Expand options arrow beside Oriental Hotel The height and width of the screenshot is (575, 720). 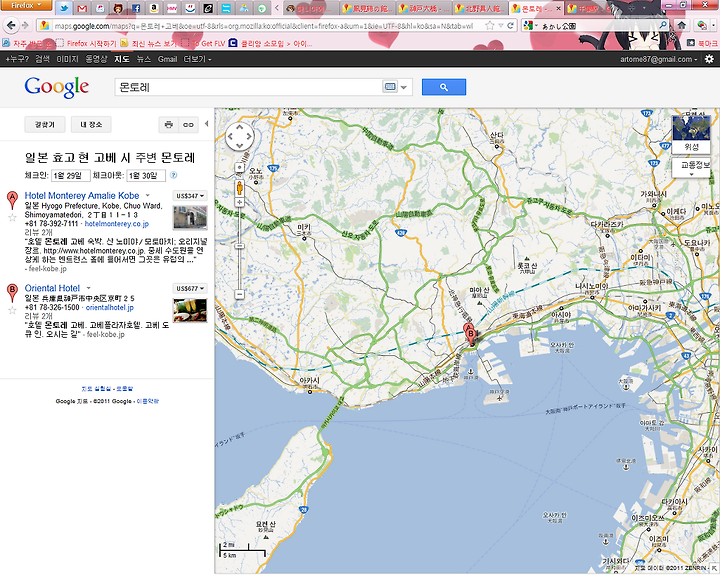88,288
